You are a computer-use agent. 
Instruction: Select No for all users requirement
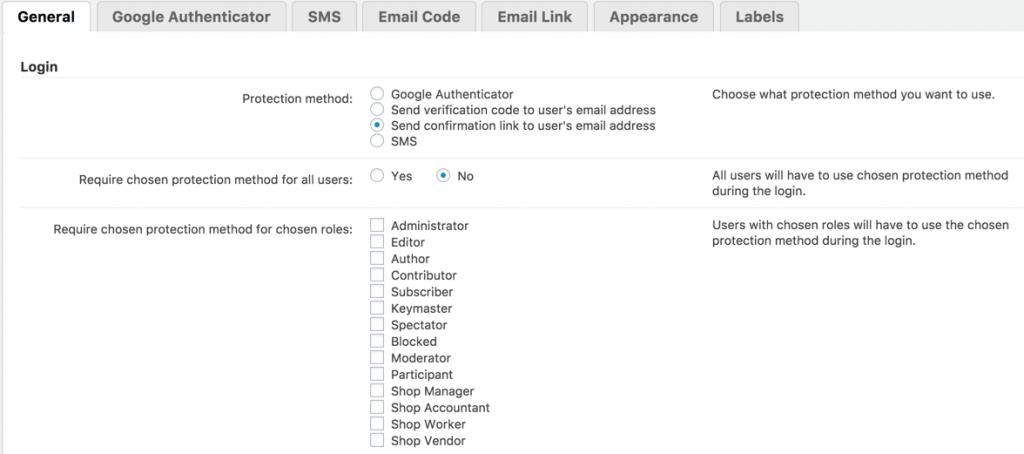(443, 176)
